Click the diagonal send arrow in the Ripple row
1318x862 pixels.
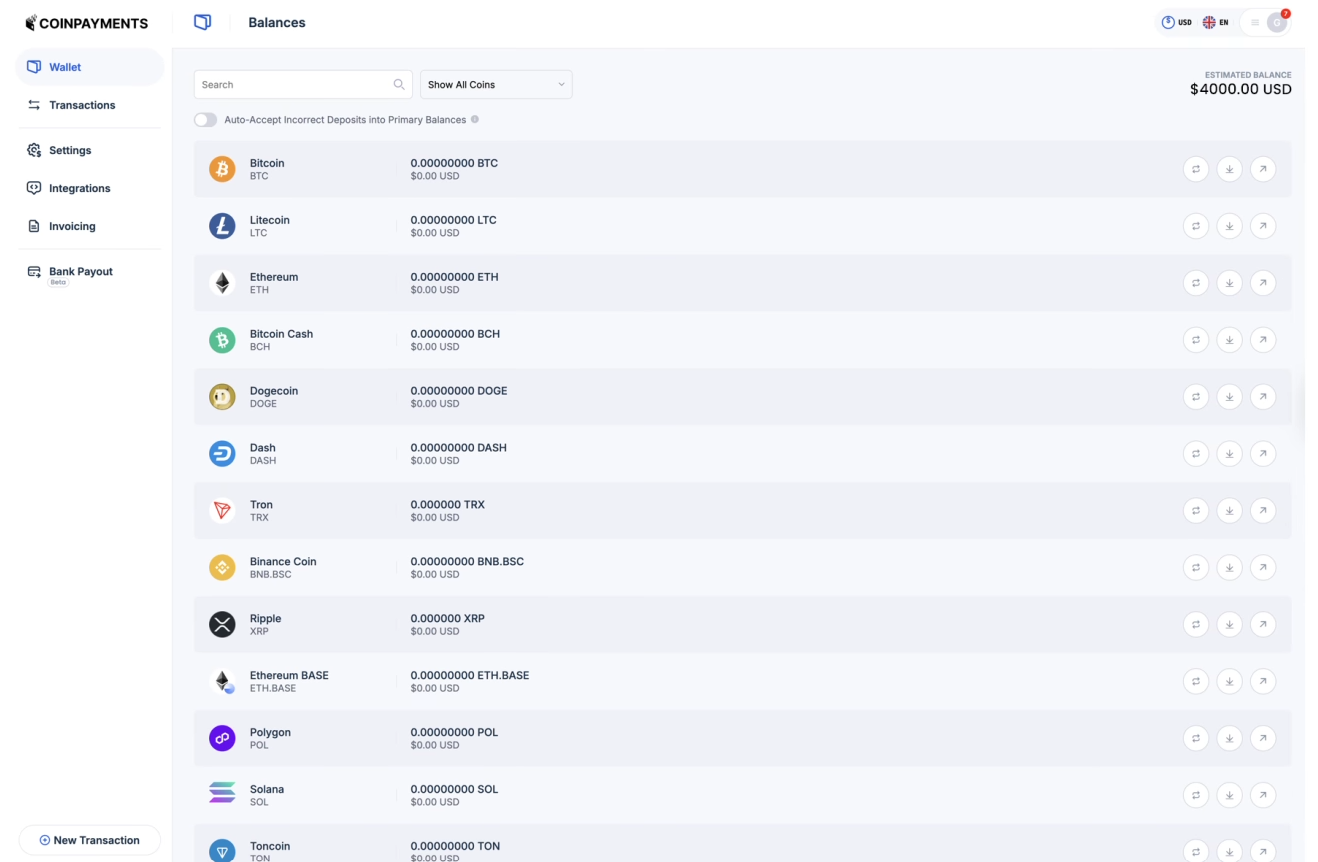pos(1263,625)
